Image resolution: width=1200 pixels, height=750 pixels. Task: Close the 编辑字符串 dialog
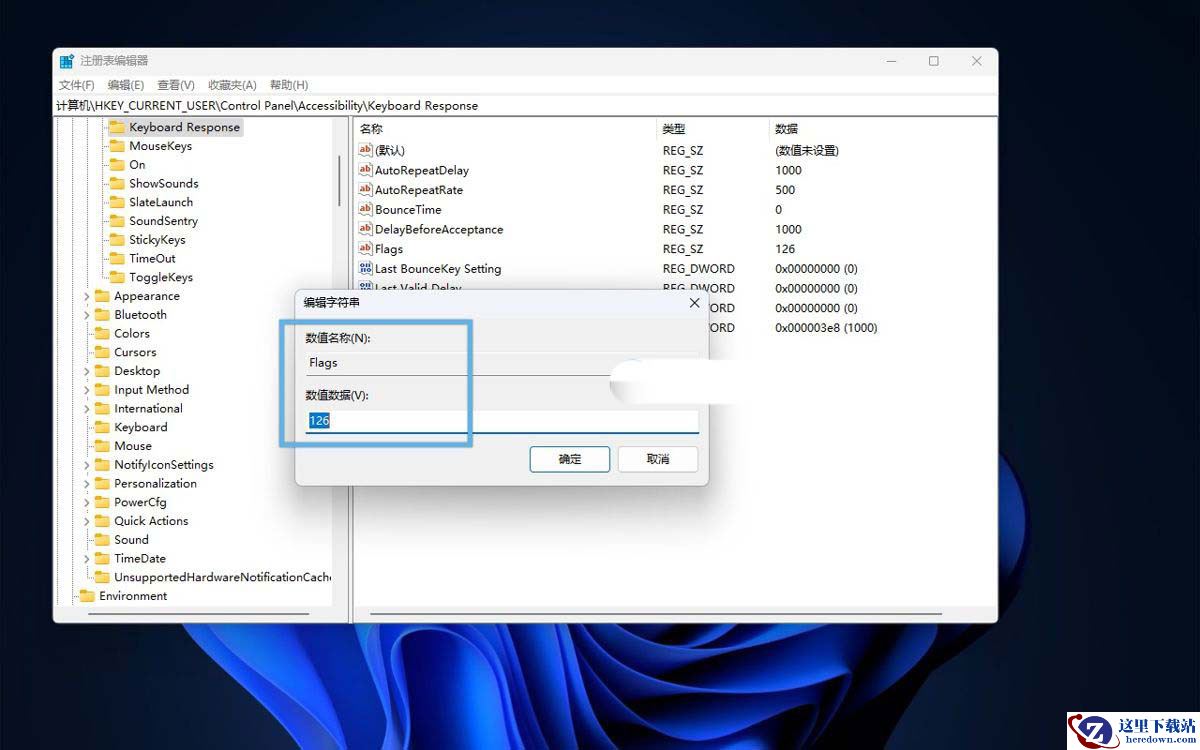tap(694, 302)
